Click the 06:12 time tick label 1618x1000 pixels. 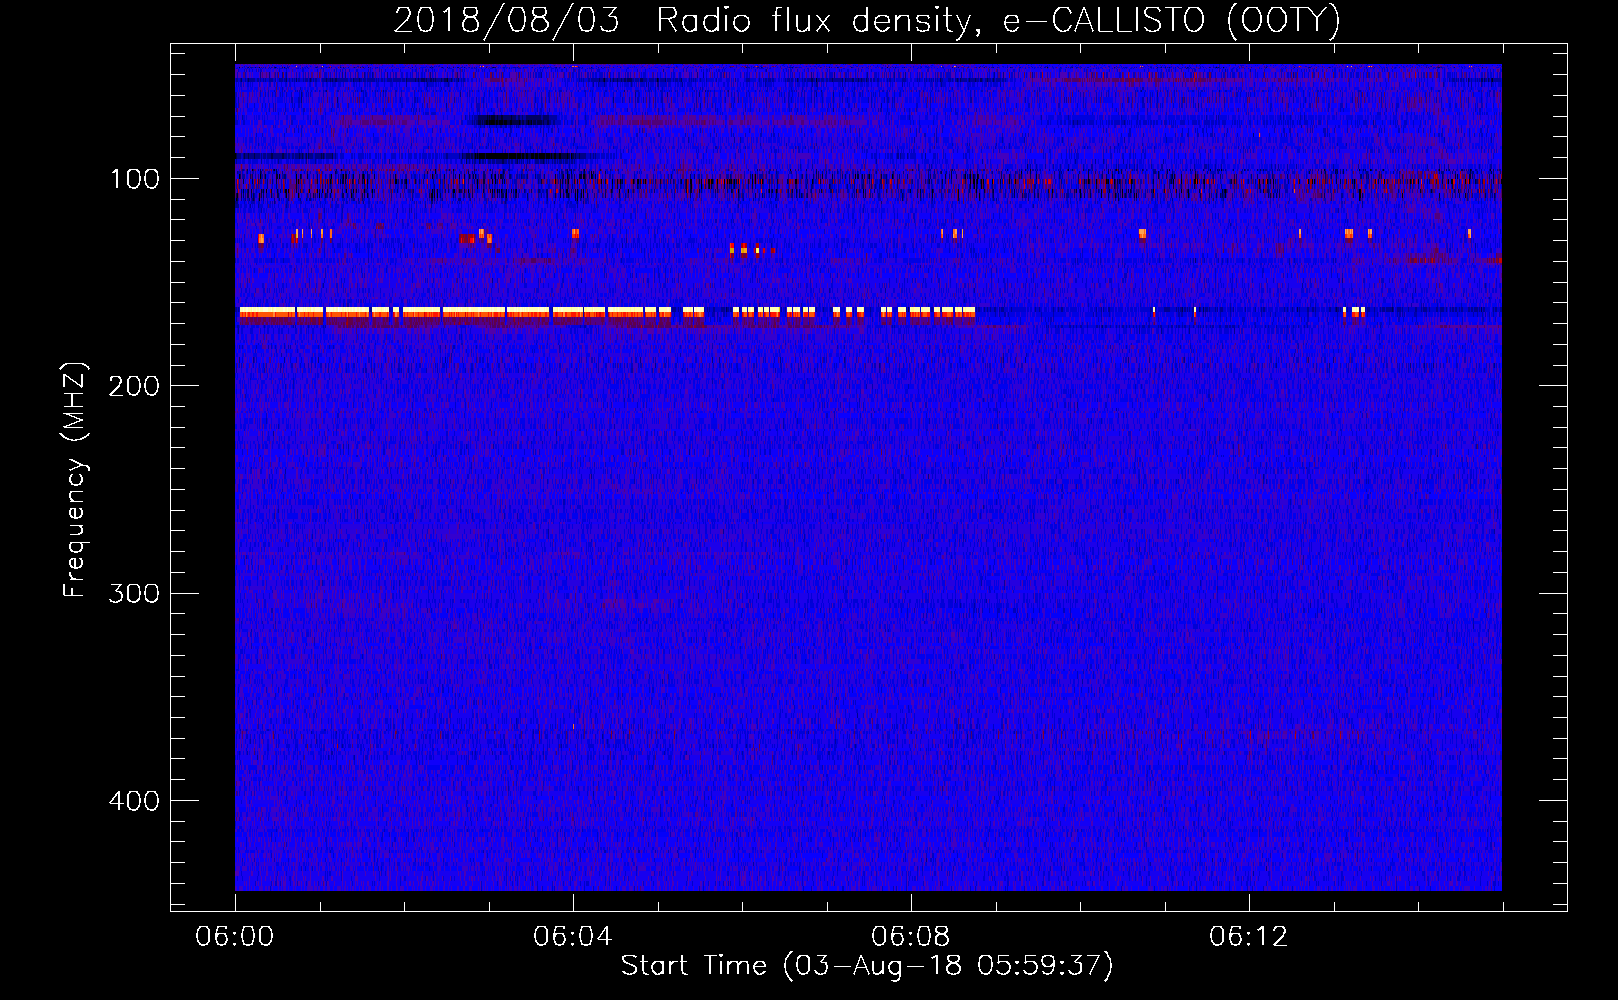1249,936
